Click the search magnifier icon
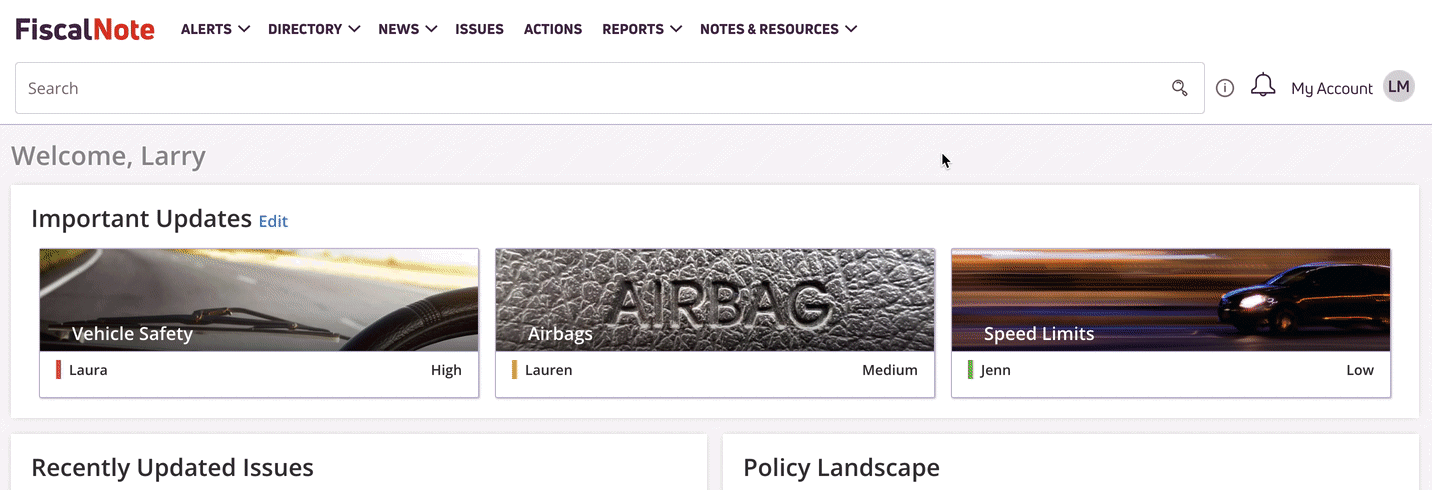This screenshot has width=1432, height=490. [x=1180, y=88]
